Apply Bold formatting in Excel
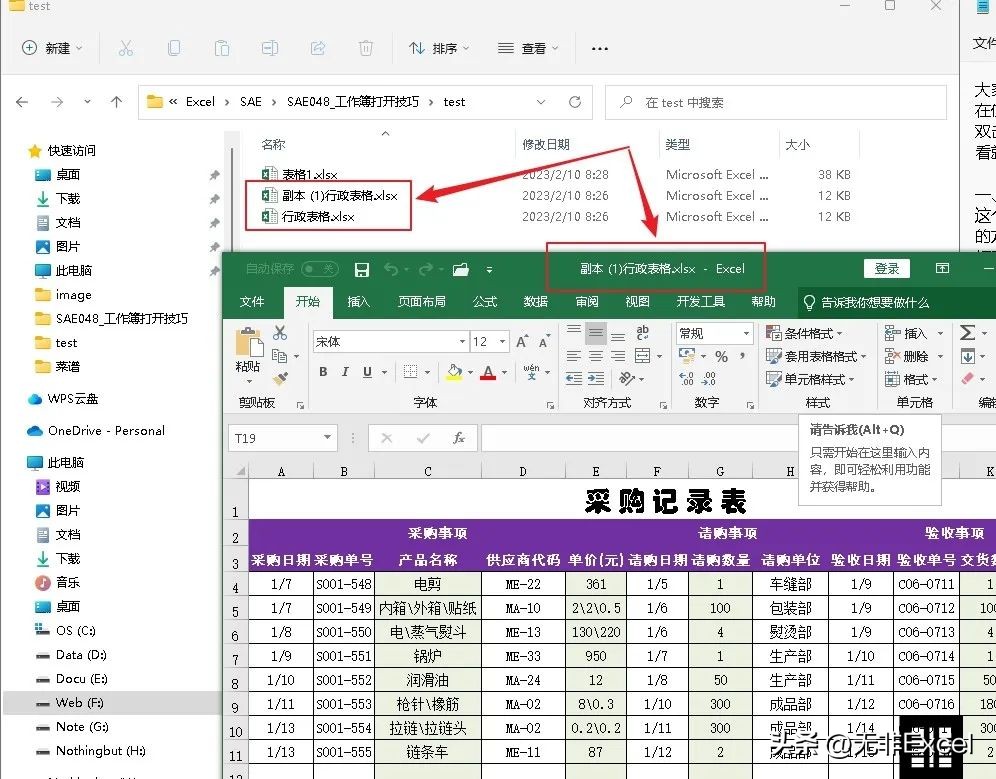996x779 pixels. [x=323, y=372]
